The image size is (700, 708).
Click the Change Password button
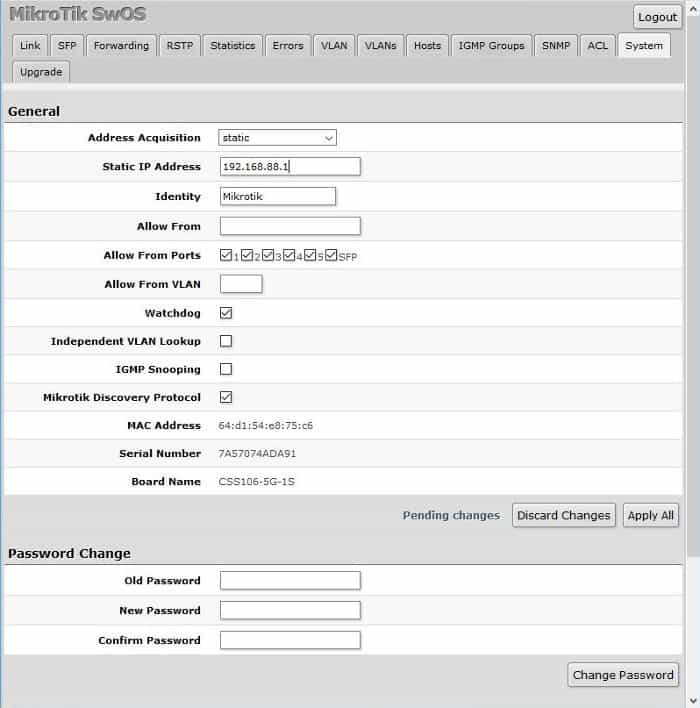[x=623, y=675]
